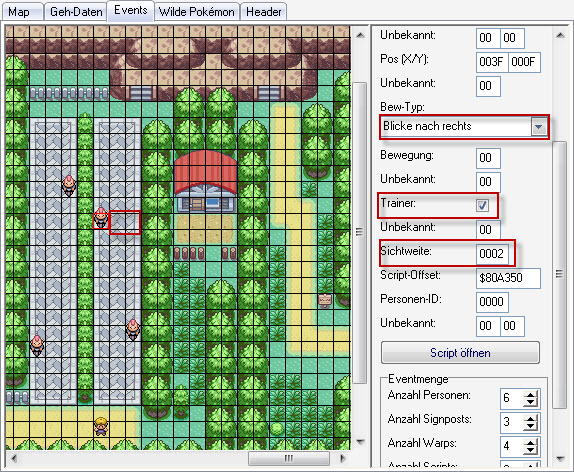This screenshot has width=574, height=473.
Task: Click the map horizontal scroll left arrow
Action: [x=14, y=458]
